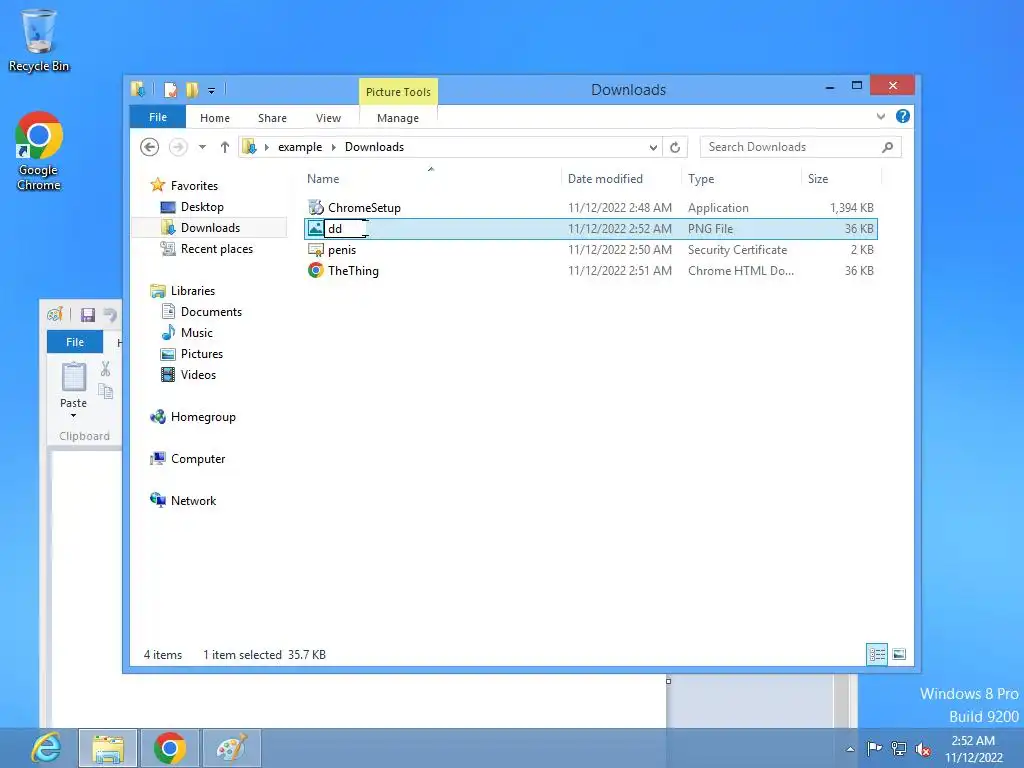Sort files by the Type column

[701, 179]
